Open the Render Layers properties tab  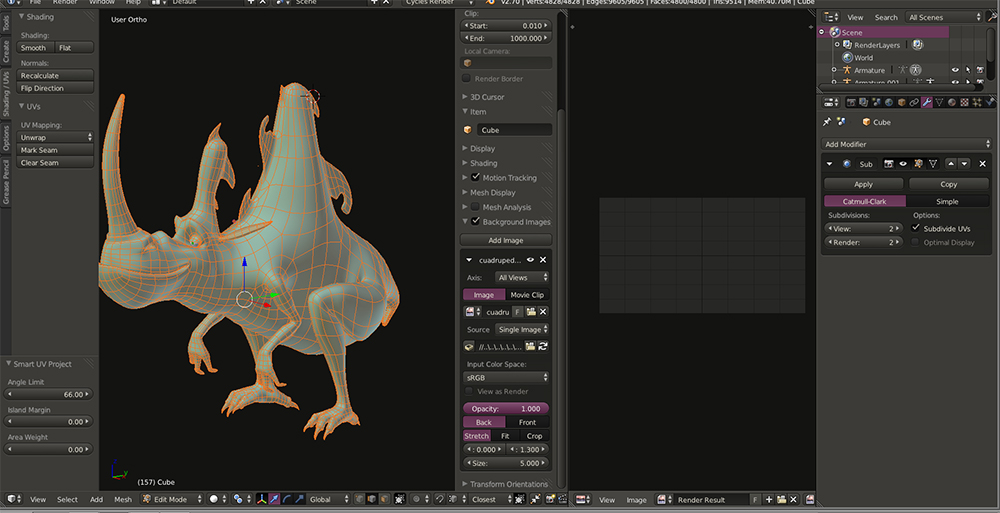tap(864, 102)
